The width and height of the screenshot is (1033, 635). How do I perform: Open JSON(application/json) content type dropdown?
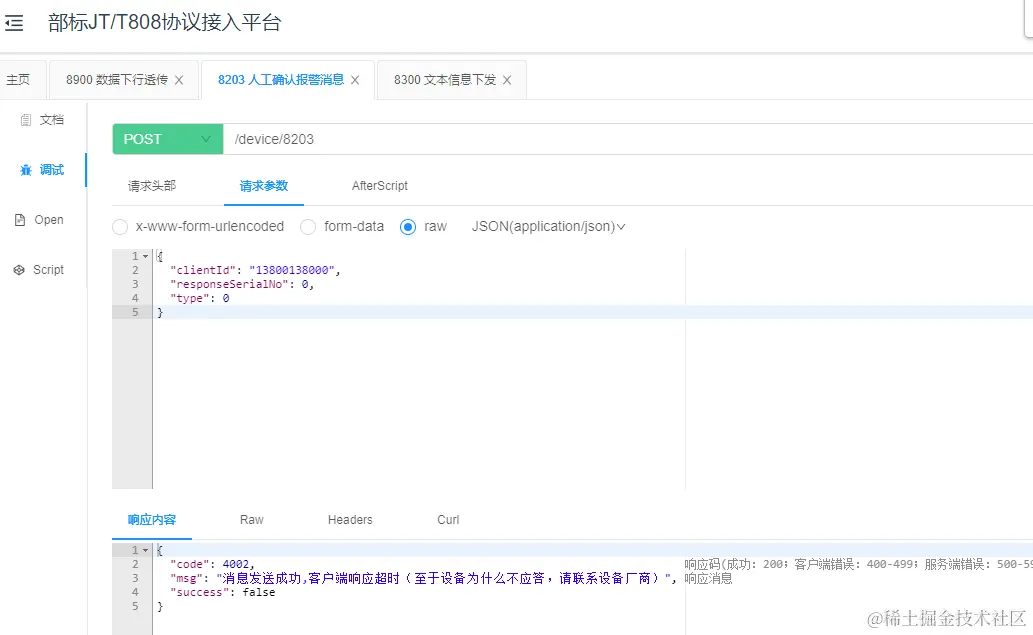click(x=548, y=227)
